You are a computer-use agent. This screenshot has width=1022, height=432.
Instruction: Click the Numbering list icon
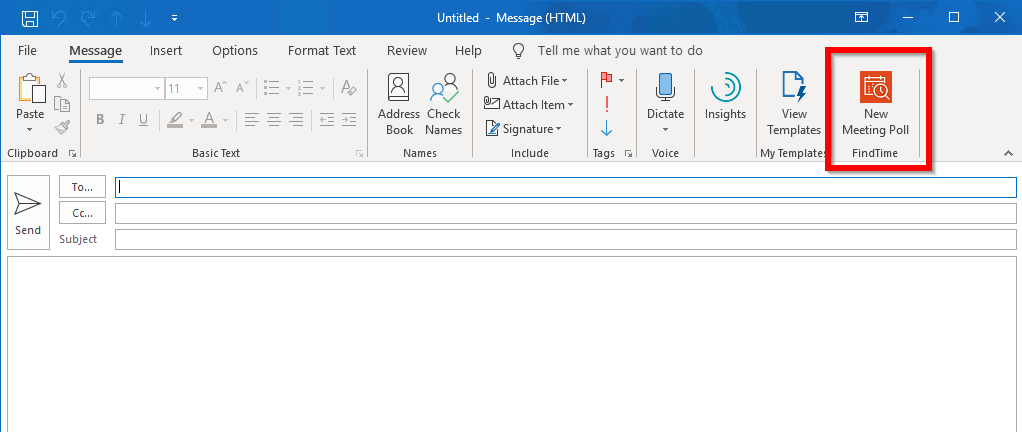pyautogui.click(x=306, y=88)
